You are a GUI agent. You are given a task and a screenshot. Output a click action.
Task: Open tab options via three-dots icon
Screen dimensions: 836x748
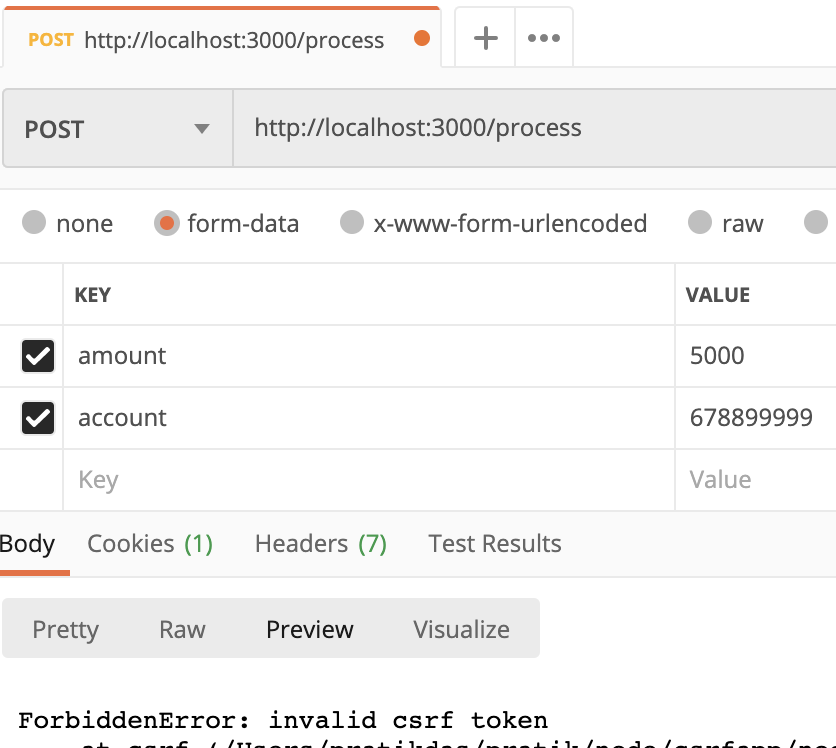pyautogui.click(x=544, y=38)
